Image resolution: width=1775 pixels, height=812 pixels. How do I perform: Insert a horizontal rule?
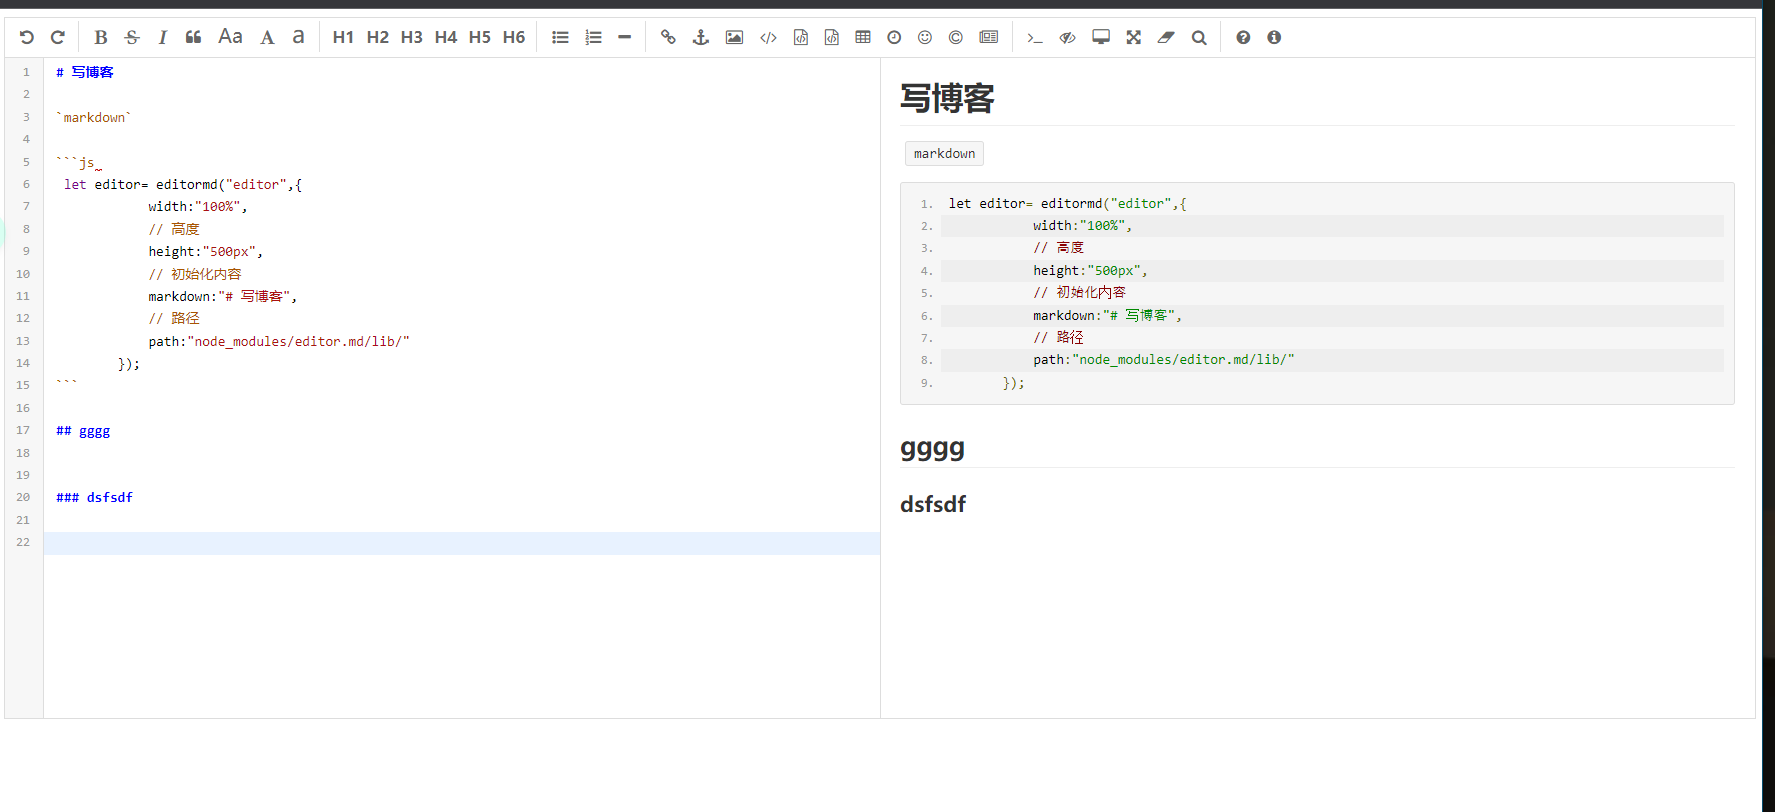pyautogui.click(x=625, y=37)
